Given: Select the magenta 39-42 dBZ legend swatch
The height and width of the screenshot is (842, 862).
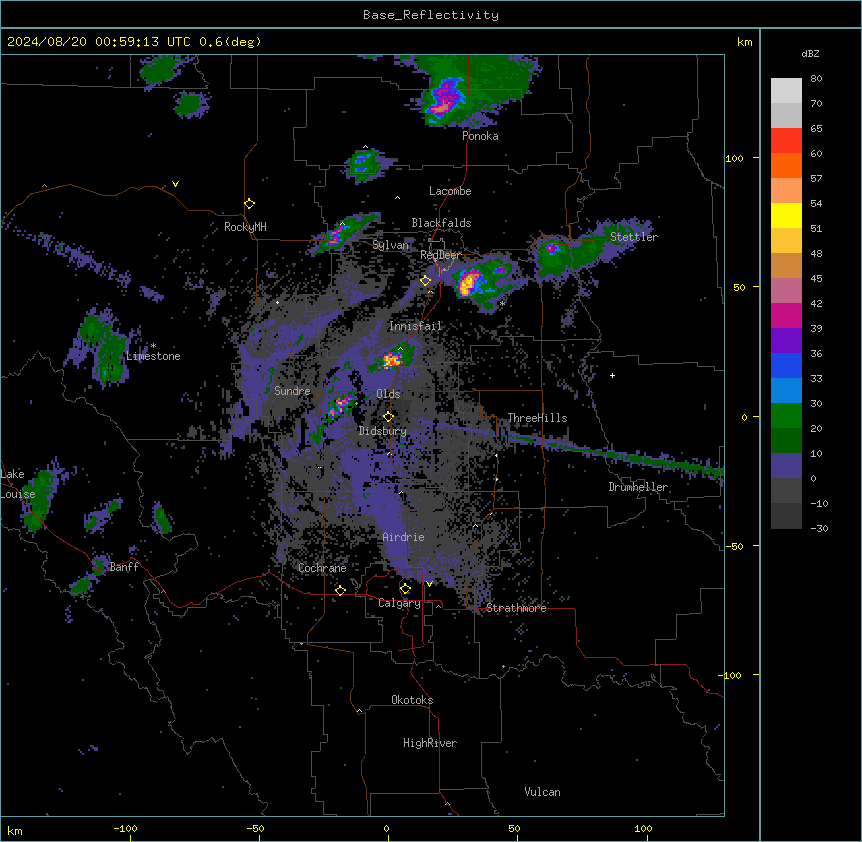Looking at the screenshot, I should 786,315.
